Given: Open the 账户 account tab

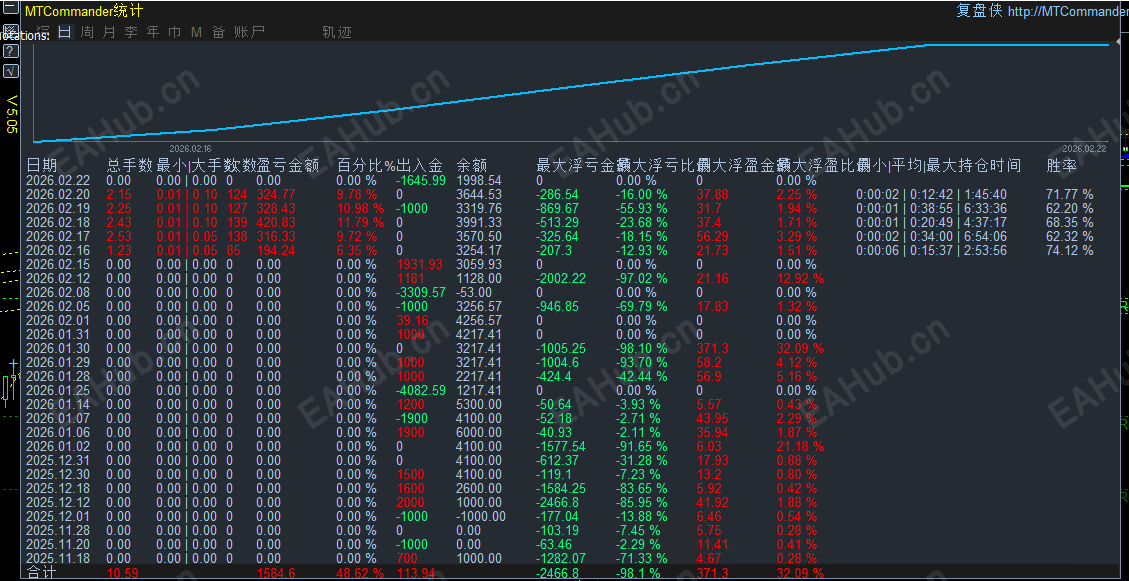Looking at the screenshot, I should [x=249, y=32].
